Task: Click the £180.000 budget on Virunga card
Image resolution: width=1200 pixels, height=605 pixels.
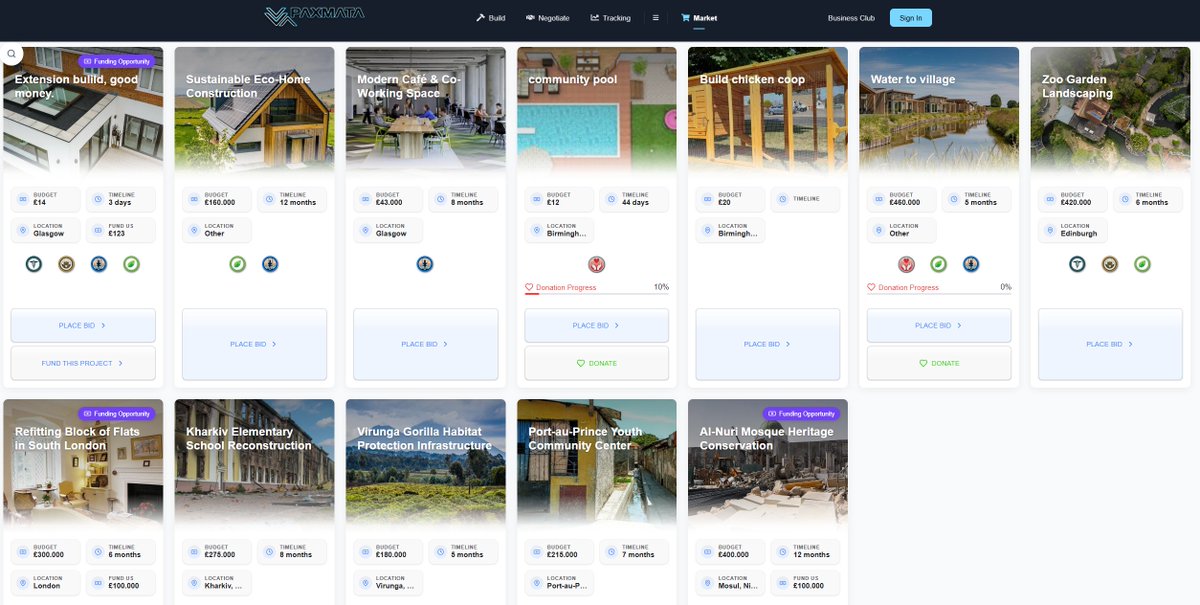Action: click(391, 555)
